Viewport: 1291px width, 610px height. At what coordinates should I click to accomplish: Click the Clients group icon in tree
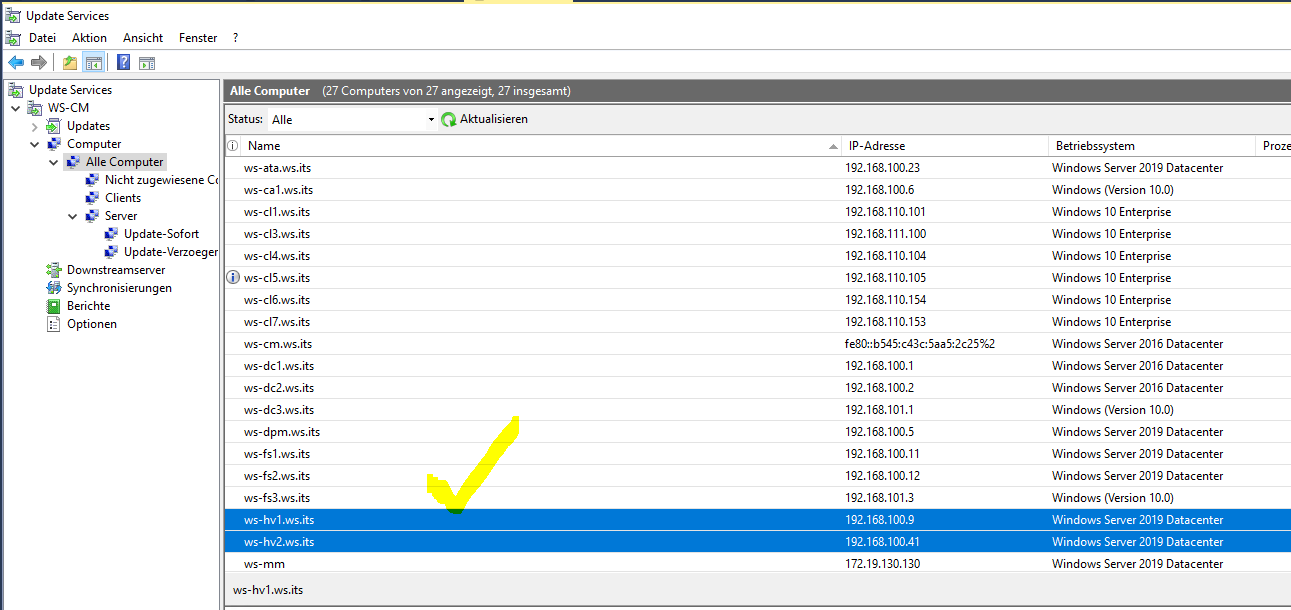tap(93, 198)
